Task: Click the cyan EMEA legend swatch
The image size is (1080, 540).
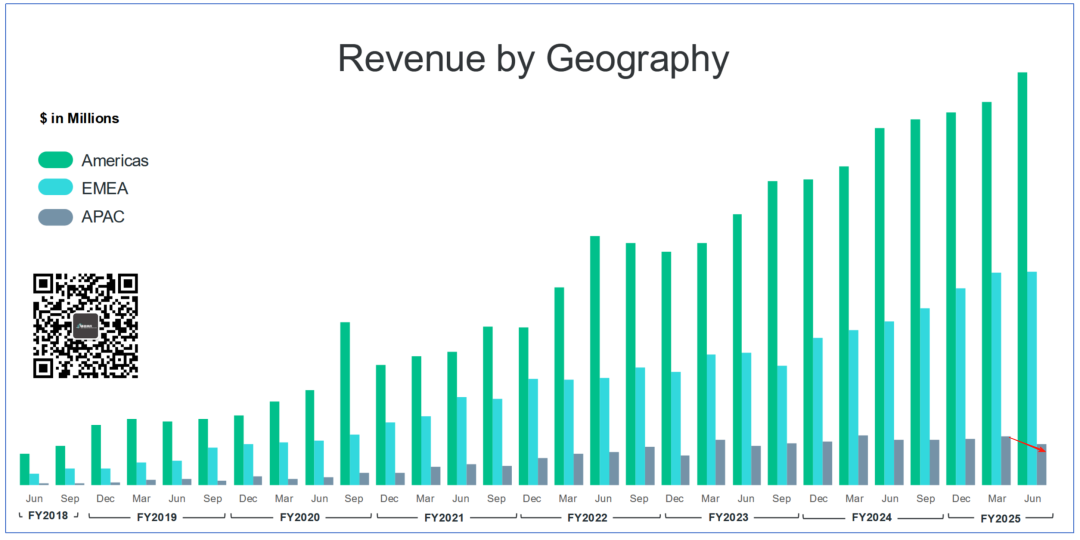Action: (x=56, y=188)
